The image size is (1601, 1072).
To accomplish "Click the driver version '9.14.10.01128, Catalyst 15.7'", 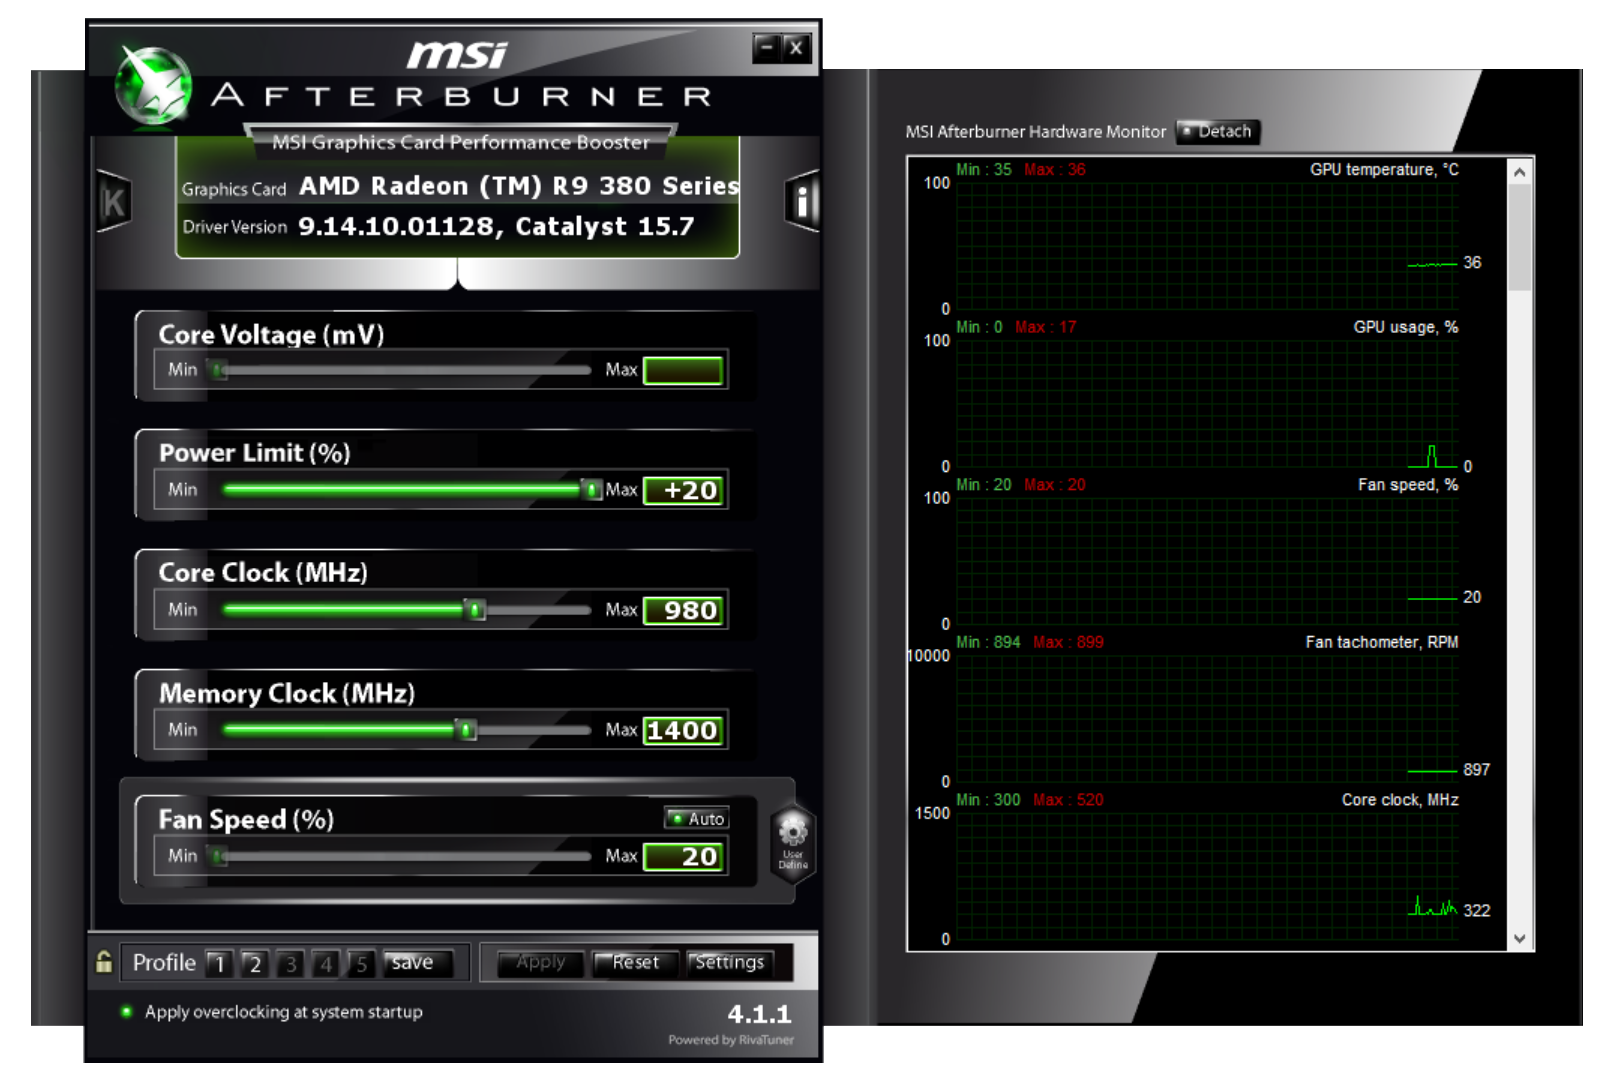I will (x=496, y=227).
